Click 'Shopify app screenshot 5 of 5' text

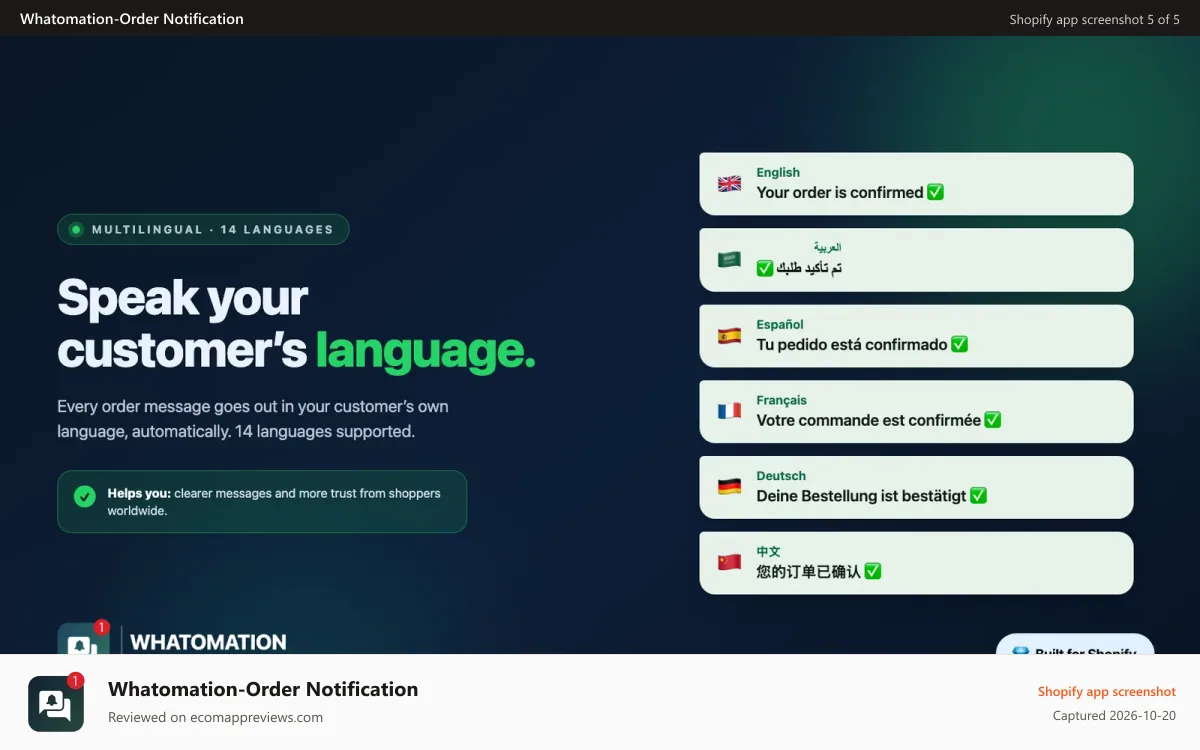(x=1095, y=19)
